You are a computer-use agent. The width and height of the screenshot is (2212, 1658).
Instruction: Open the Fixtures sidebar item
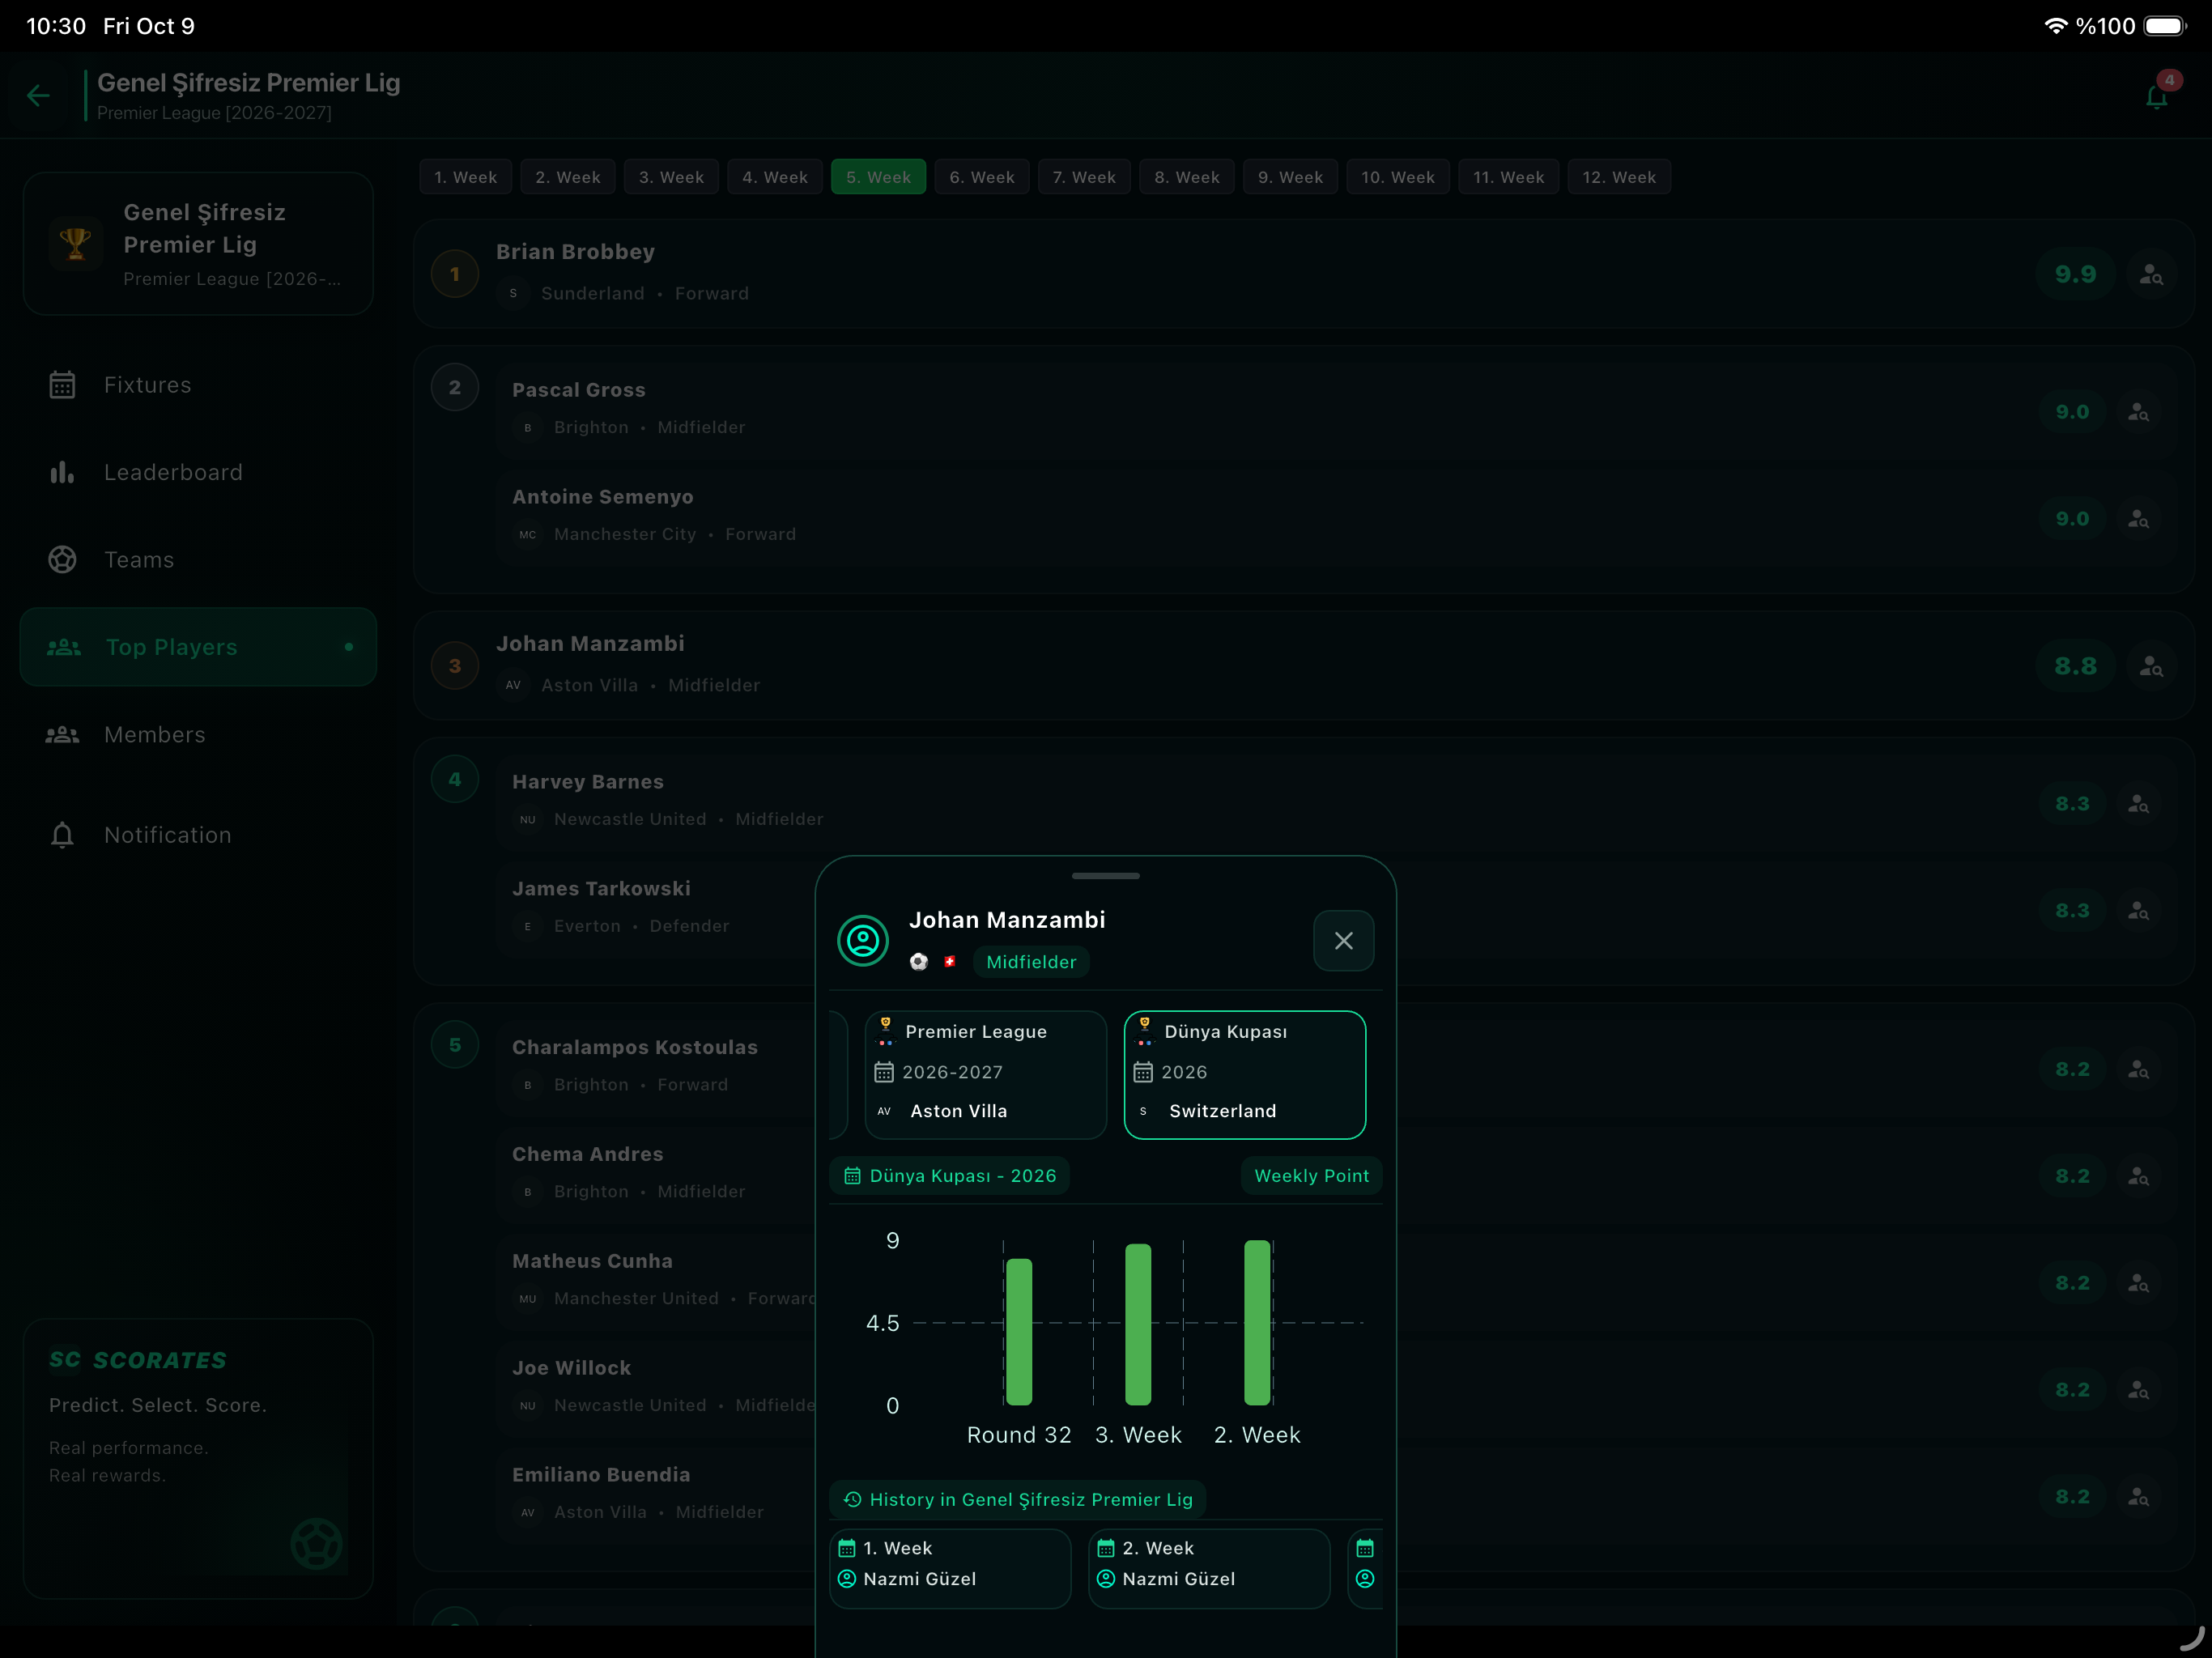pos(198,385)
